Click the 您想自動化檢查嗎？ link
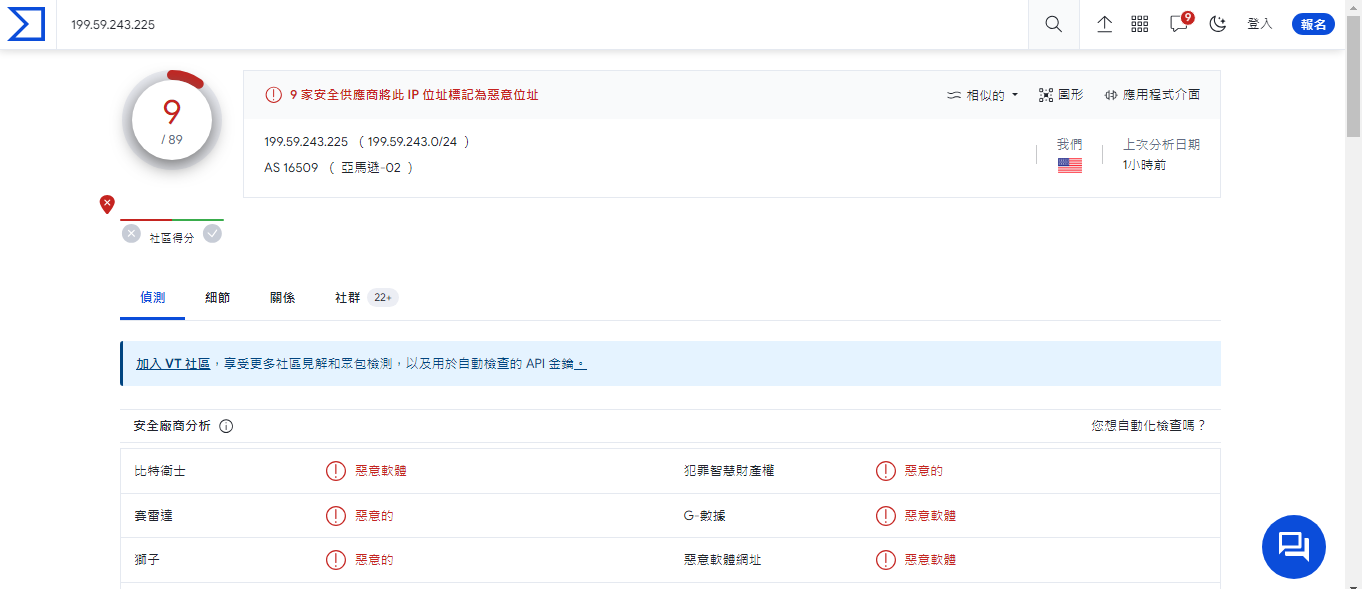 click(1149, 426)
